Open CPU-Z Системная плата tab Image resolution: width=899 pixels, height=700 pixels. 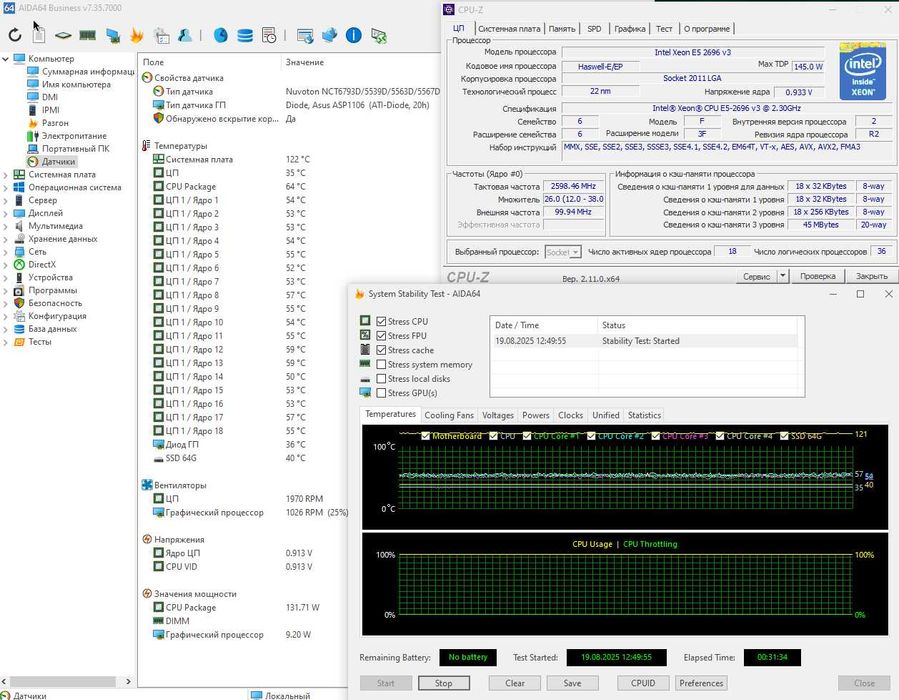[509, 29]
